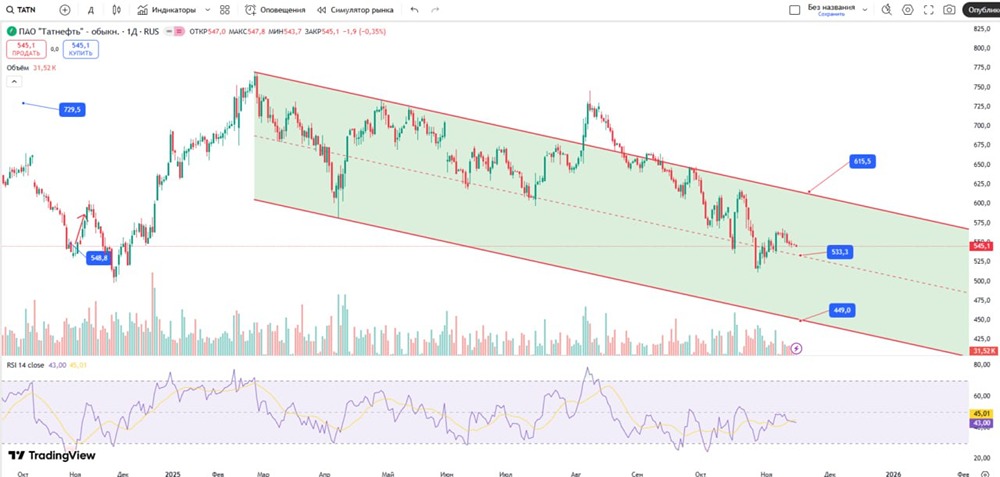
Task: Toggle the grey minus pill by the title
Action: [168, 31]
